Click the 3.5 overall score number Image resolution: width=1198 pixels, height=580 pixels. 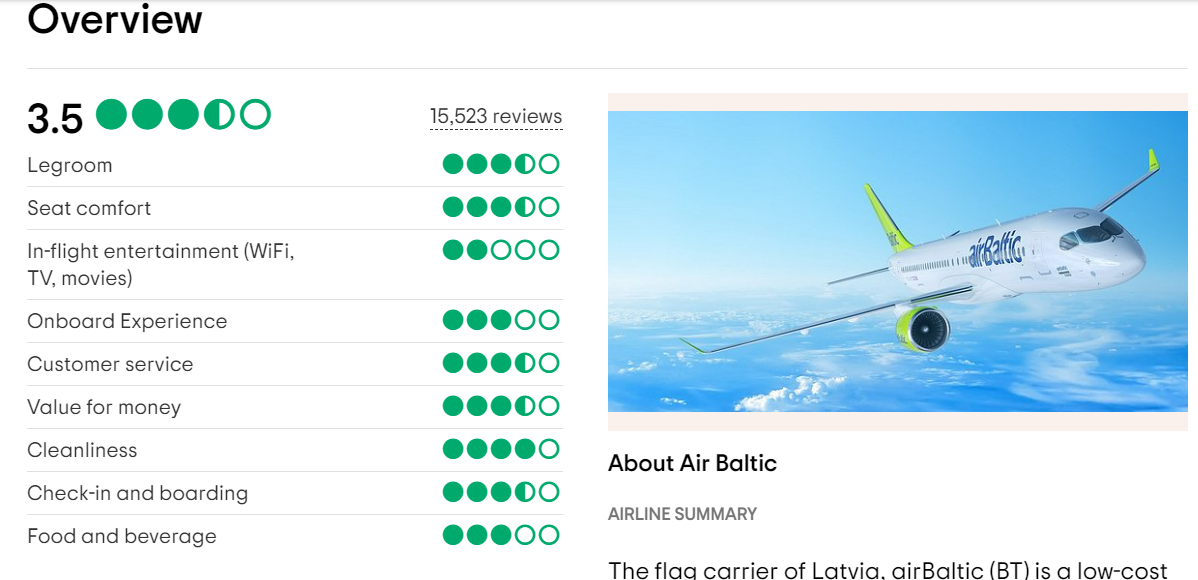click(55, 118)
